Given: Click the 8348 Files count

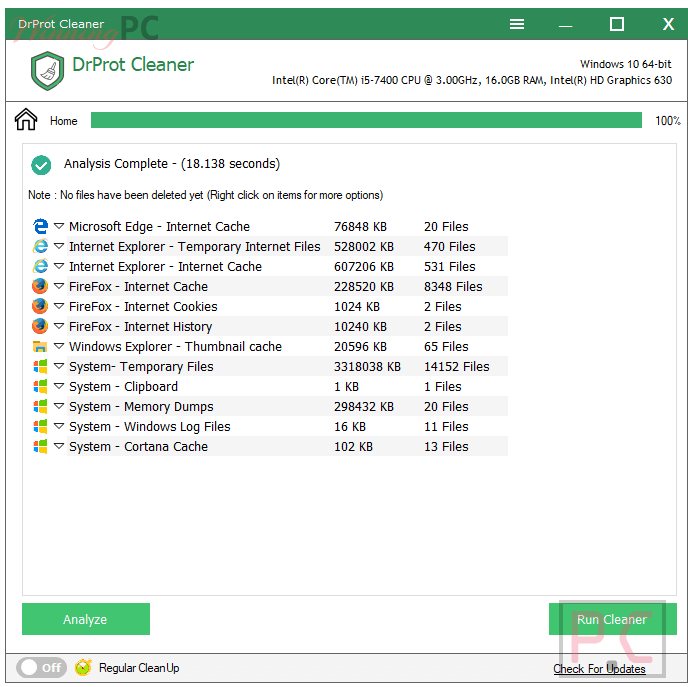Looking at the screenshot, I should pos(453,286).
